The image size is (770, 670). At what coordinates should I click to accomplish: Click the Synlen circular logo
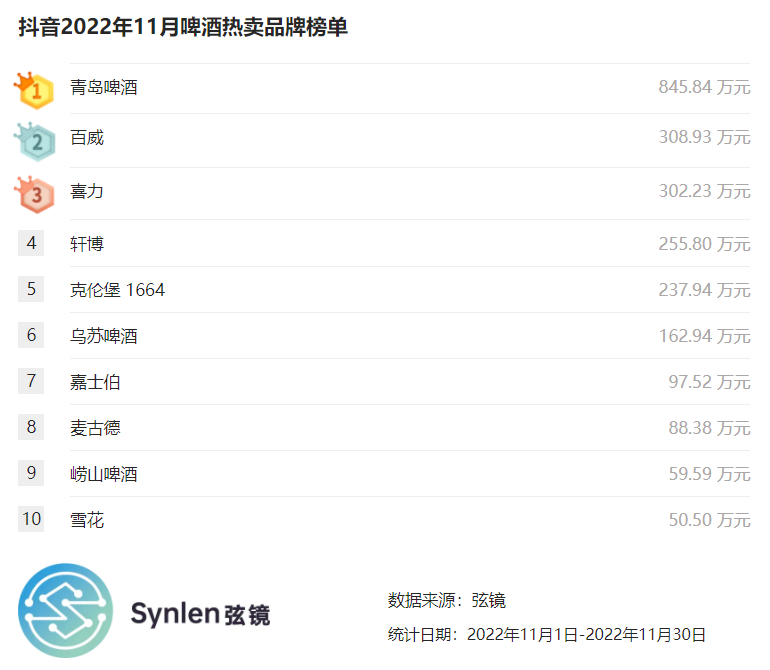click(65, 610)
